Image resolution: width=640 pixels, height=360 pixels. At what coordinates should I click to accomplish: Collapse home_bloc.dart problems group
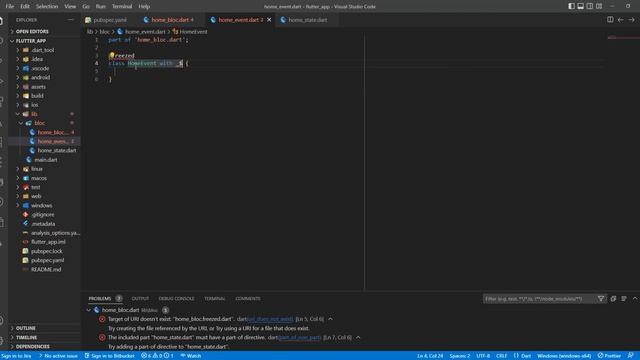89,310
